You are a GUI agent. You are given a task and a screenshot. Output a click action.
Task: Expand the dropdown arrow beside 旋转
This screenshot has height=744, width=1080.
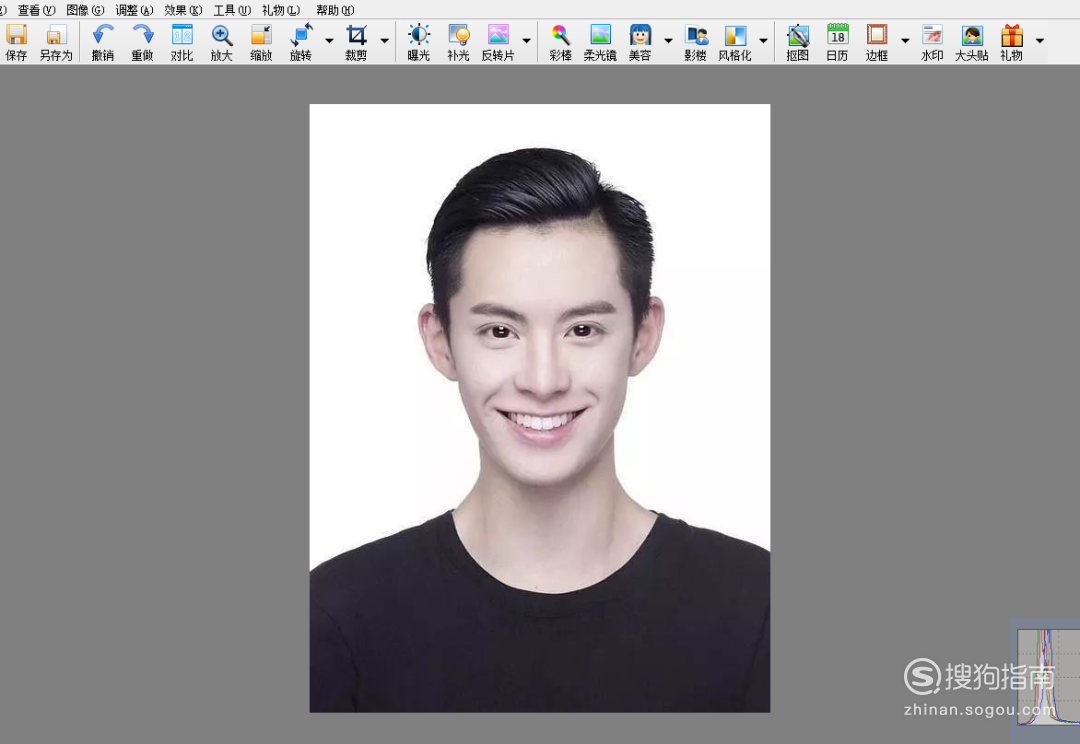[x=329, y=41]
